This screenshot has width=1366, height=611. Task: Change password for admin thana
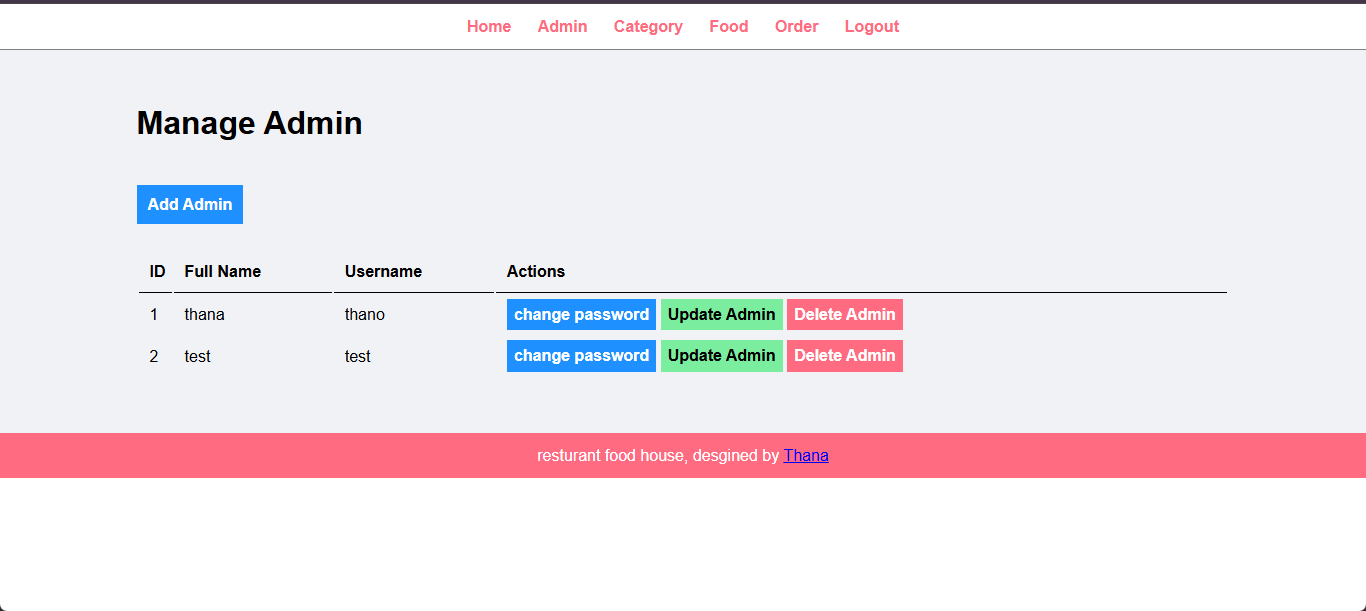[581, 314]
